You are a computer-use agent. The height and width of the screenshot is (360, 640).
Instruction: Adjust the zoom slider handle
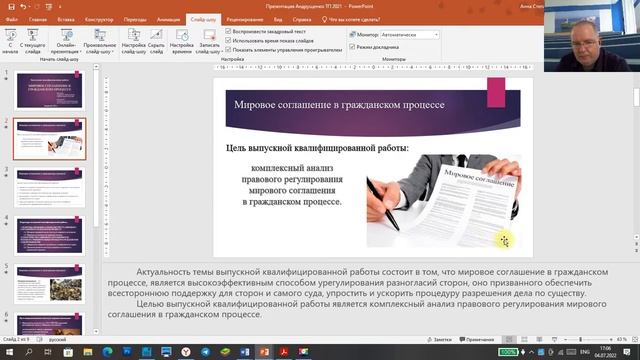(x=580, y=339)
